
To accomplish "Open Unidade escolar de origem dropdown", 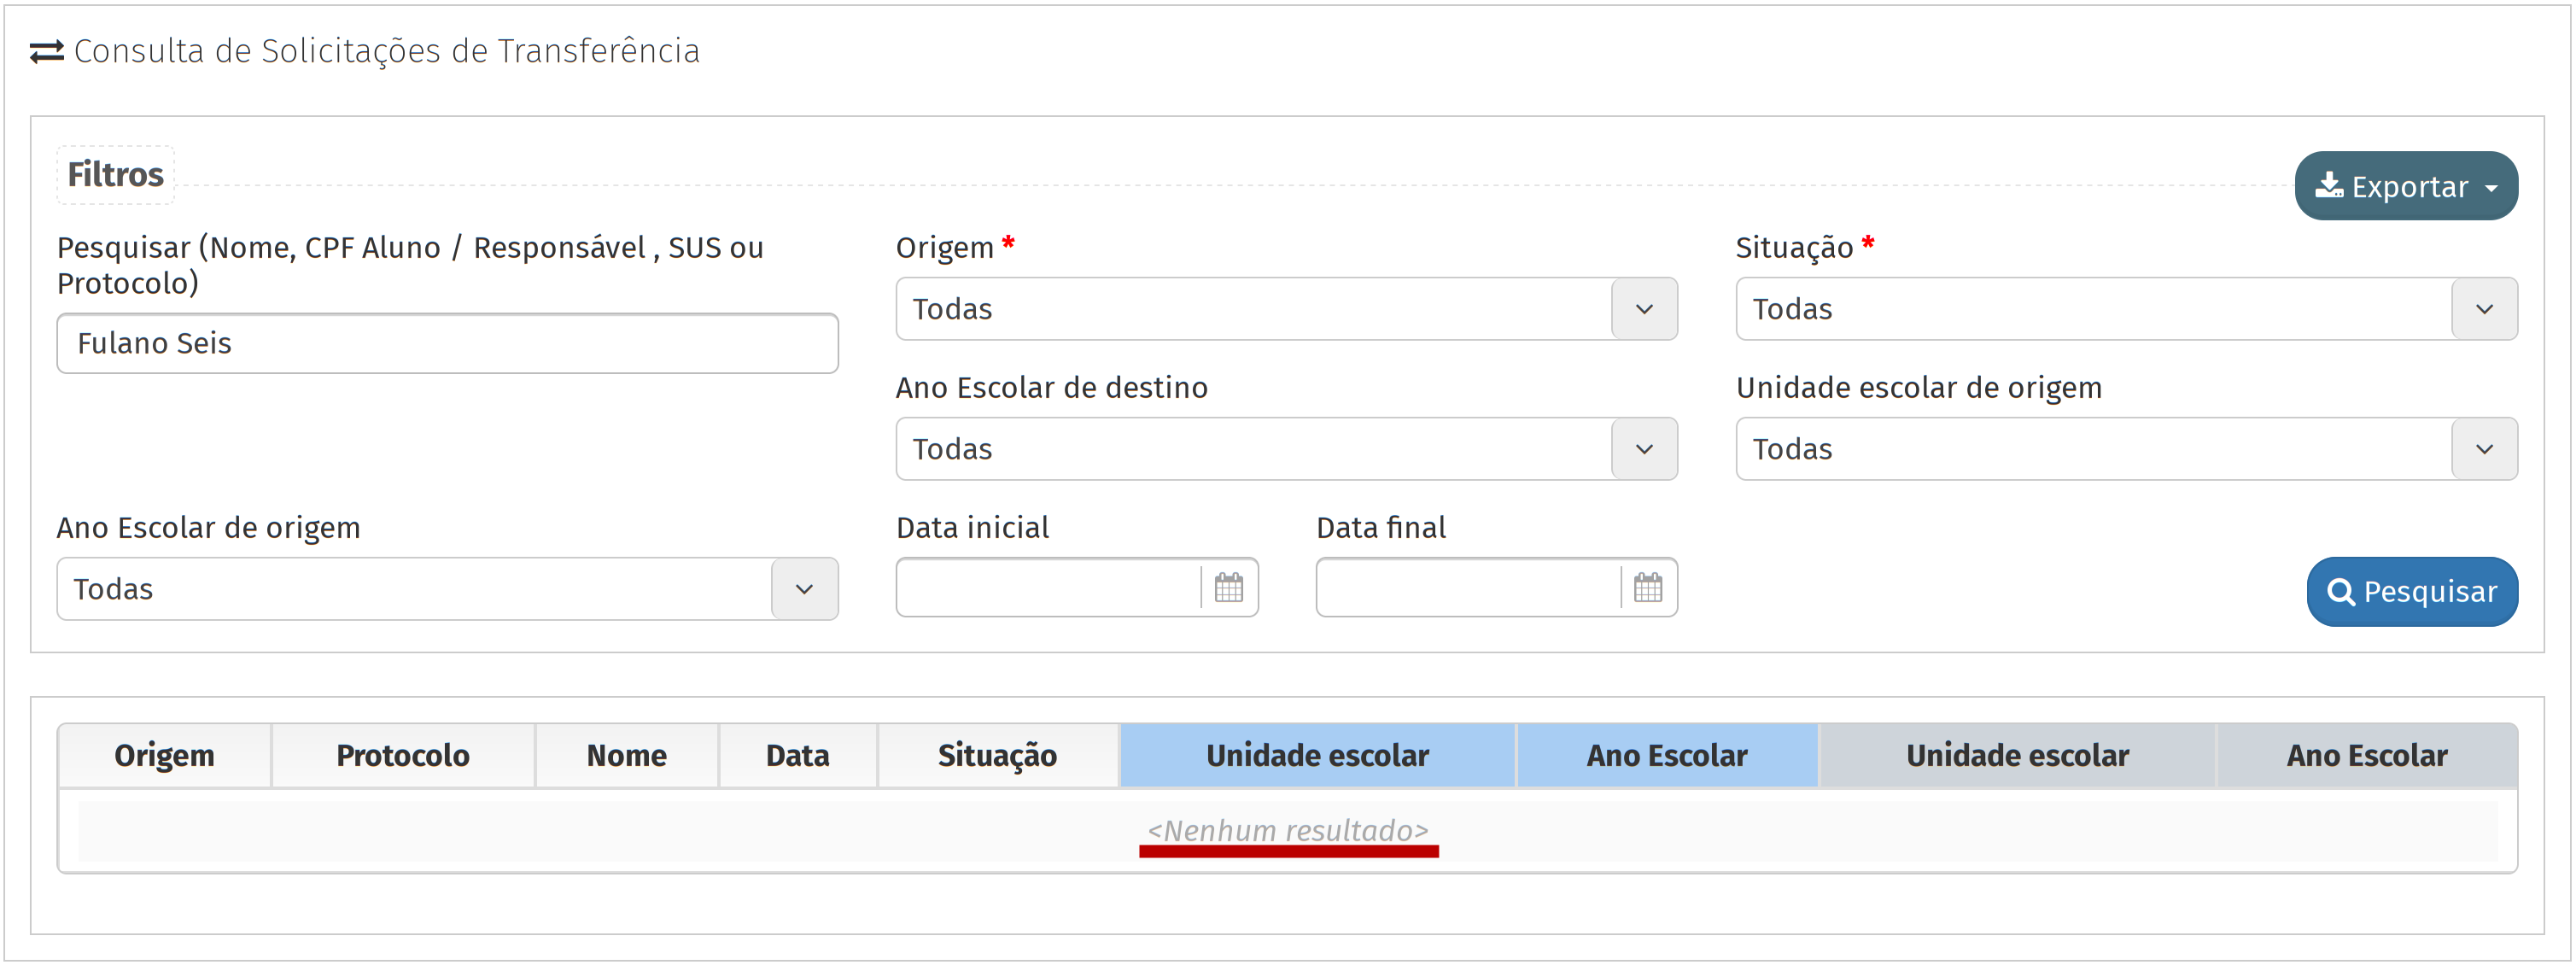I will point(2483,450).
